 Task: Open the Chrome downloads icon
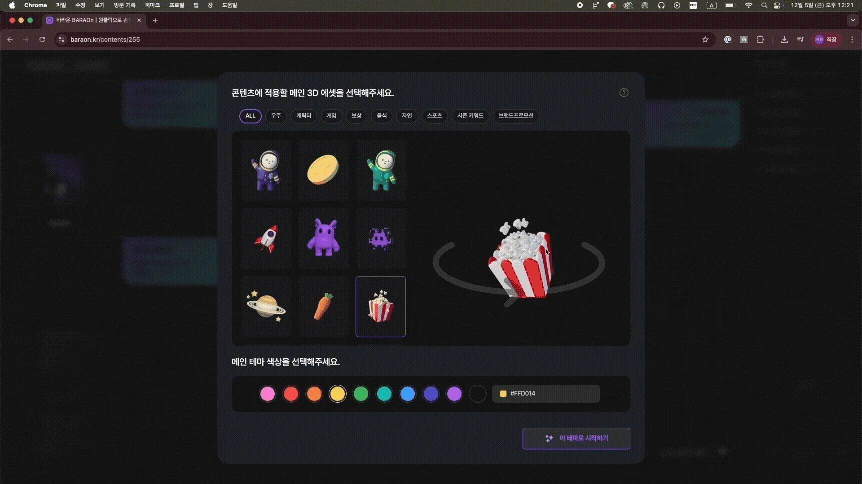[x=784, y=40]
